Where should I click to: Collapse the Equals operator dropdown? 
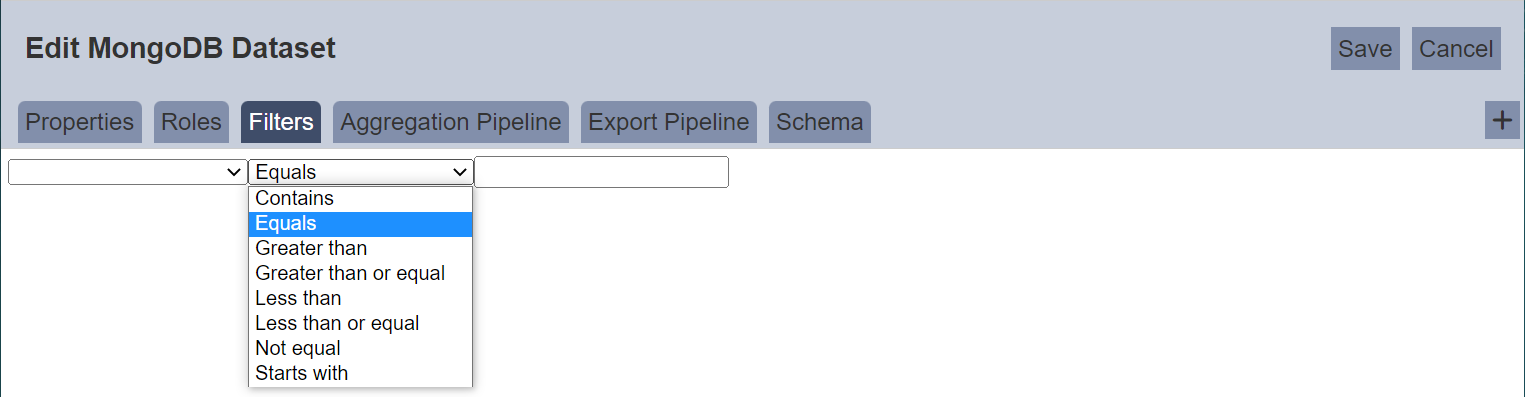(x=361, y=172)
